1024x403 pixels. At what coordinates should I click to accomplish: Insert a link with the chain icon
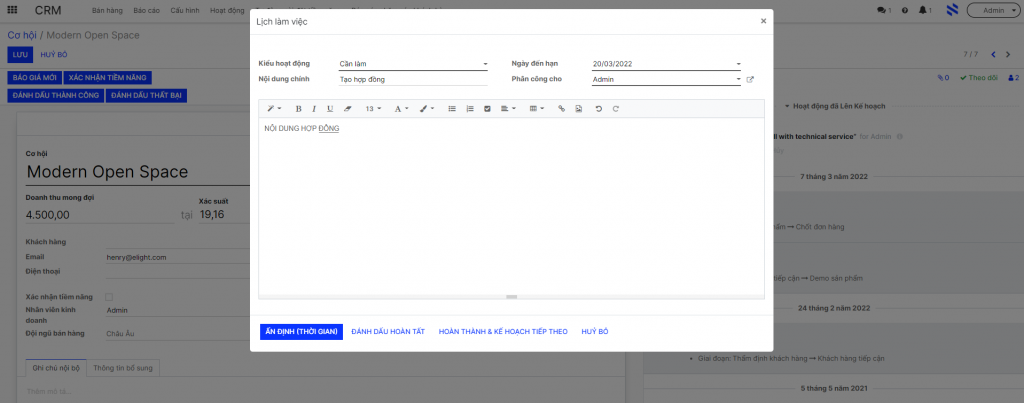pos(561,109)
